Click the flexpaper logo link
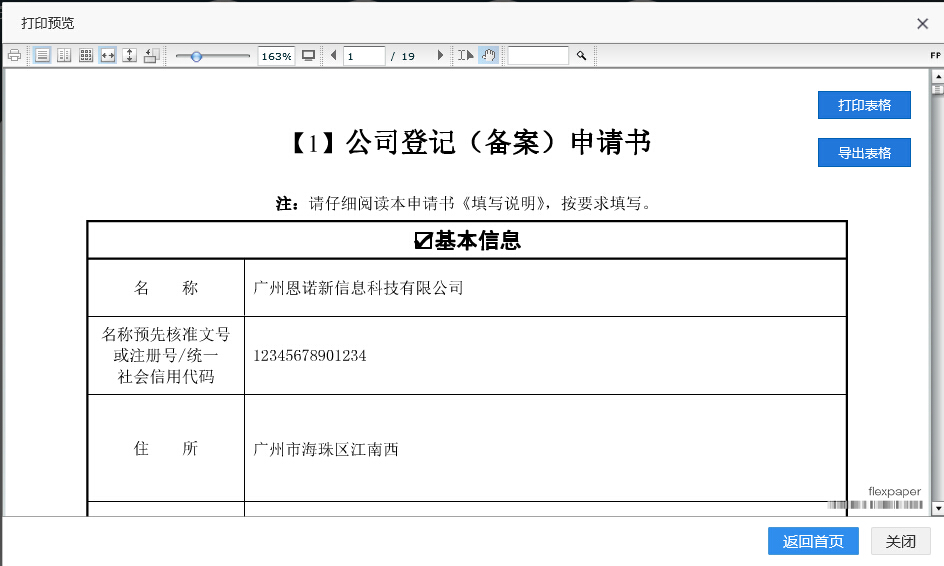The width and height of the screenshot is (944, 566). point(894,491)
